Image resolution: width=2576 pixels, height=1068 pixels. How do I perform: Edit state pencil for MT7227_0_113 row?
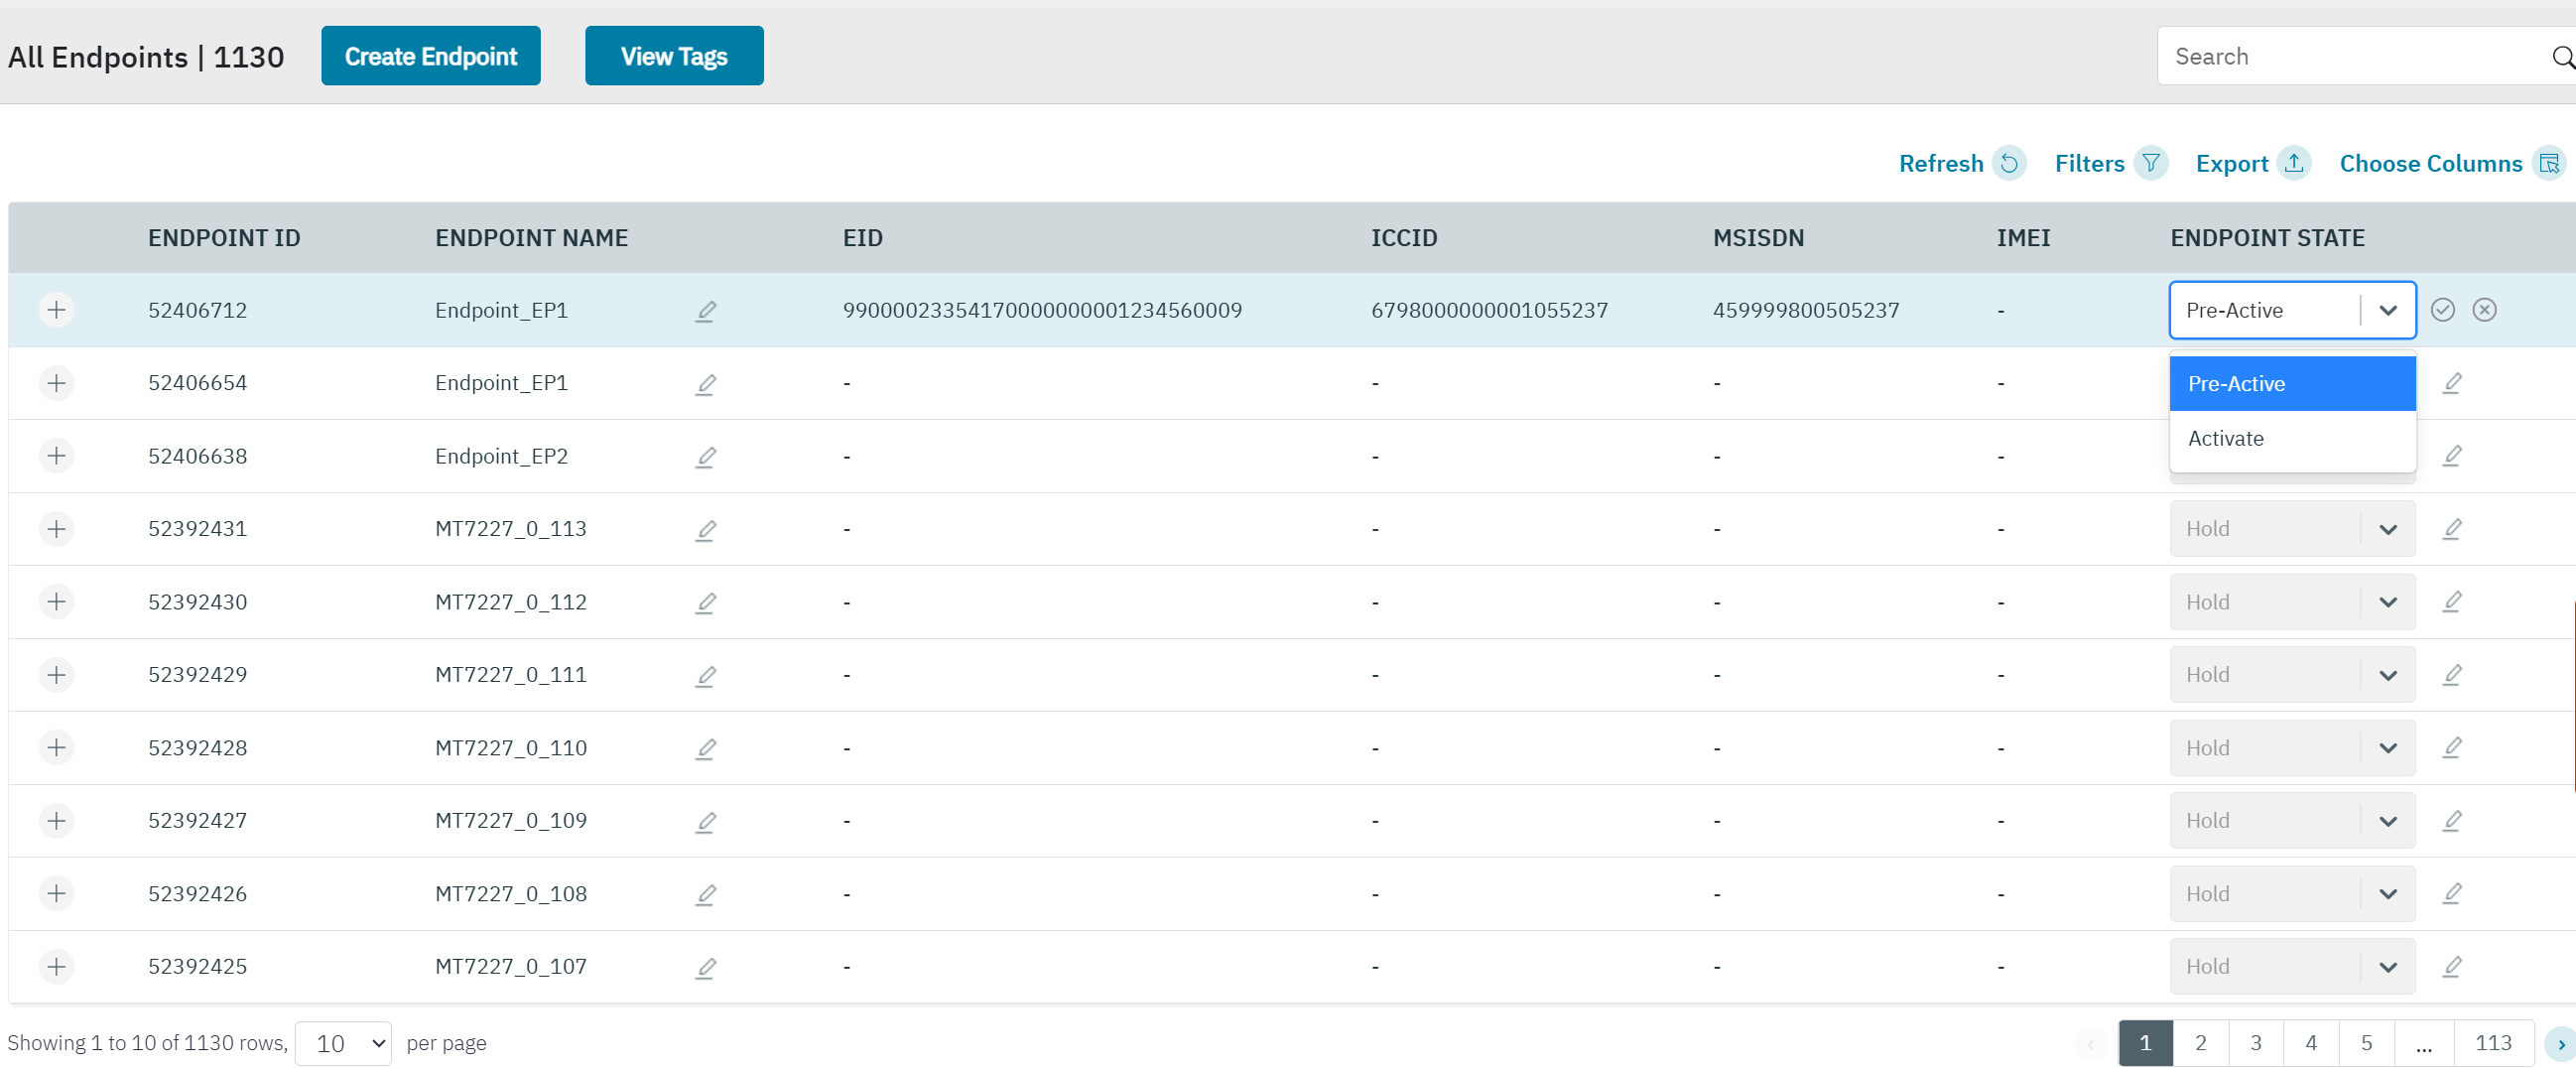tap(2451, 529)
